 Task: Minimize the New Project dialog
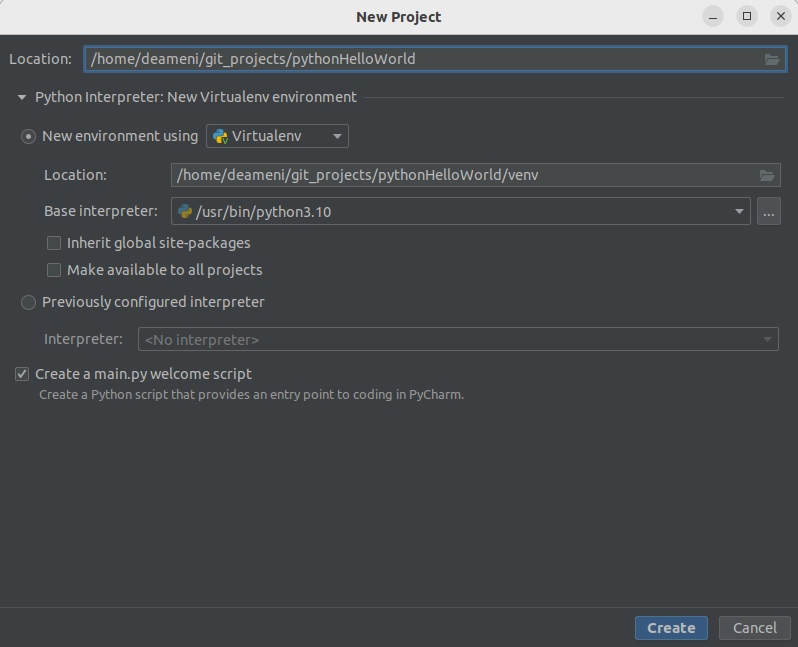(x=713, y=17)
